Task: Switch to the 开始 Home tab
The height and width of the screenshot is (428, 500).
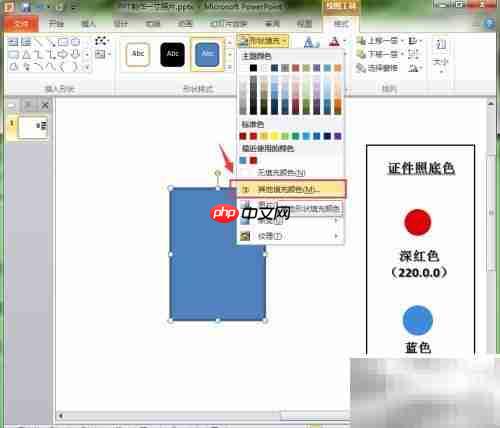Action: coord(56,24)
